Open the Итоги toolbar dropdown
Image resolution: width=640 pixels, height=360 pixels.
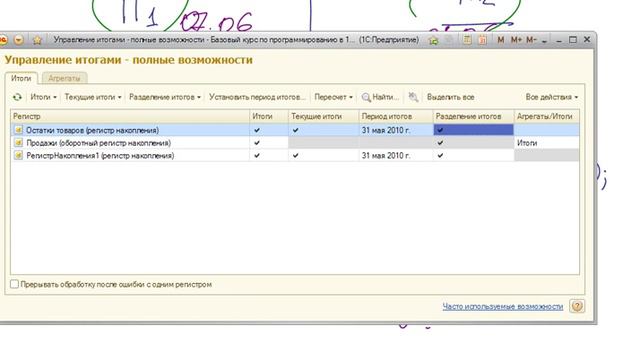tap(43, 97)
